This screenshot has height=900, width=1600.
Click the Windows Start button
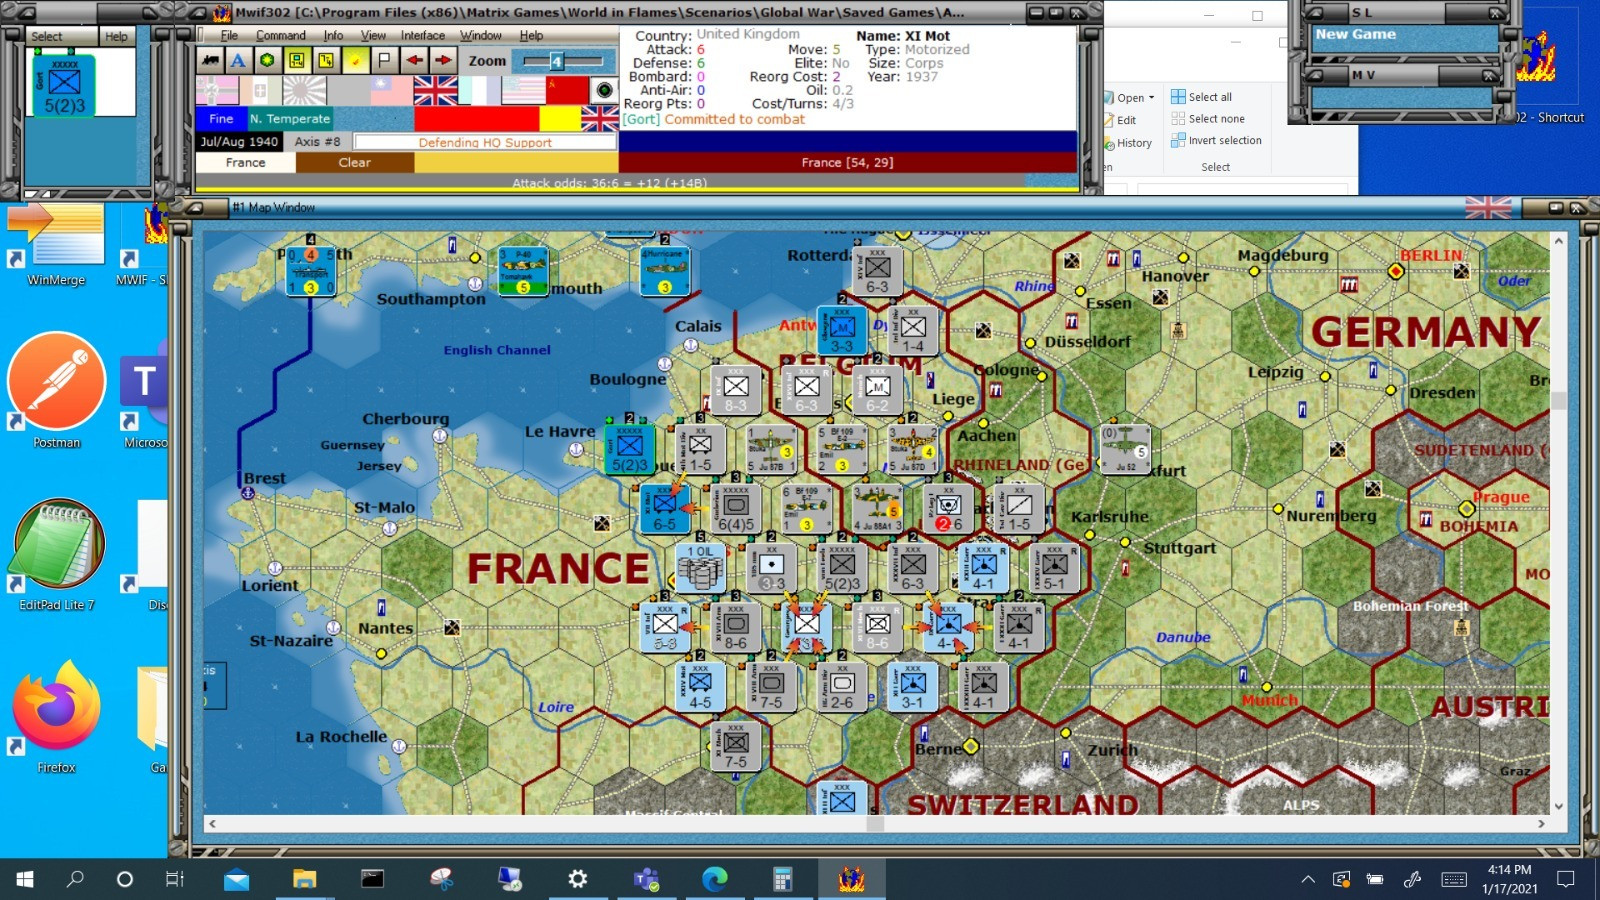point(25,879)
